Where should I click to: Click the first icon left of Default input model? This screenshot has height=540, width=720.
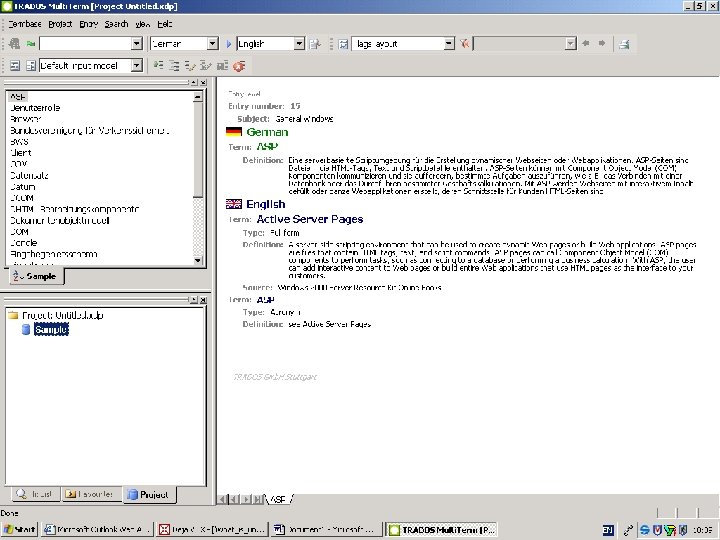(x=15, y=66)
